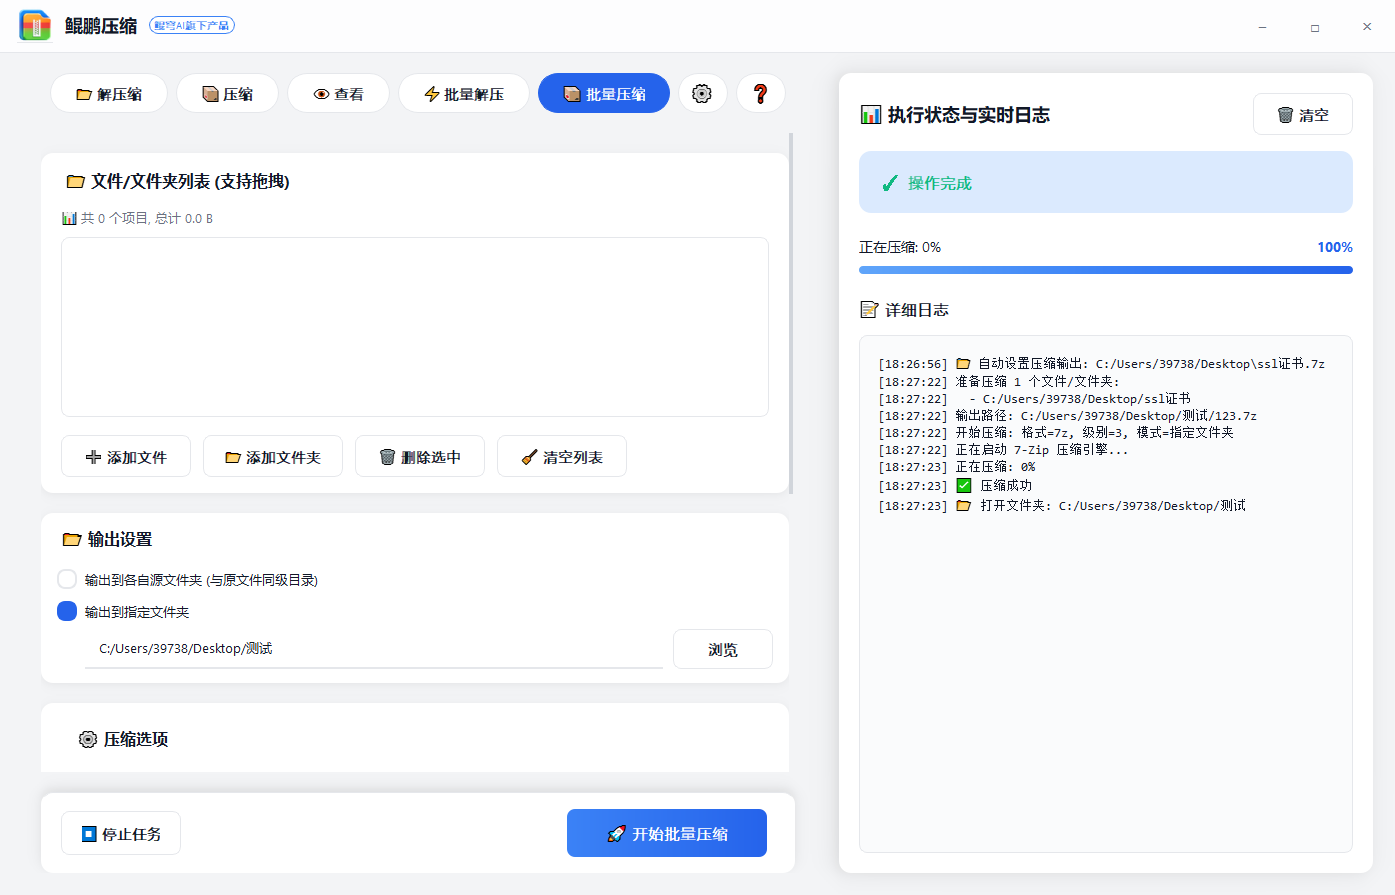
Task: Open the settings gear icon
Action: tap(703, 93)
